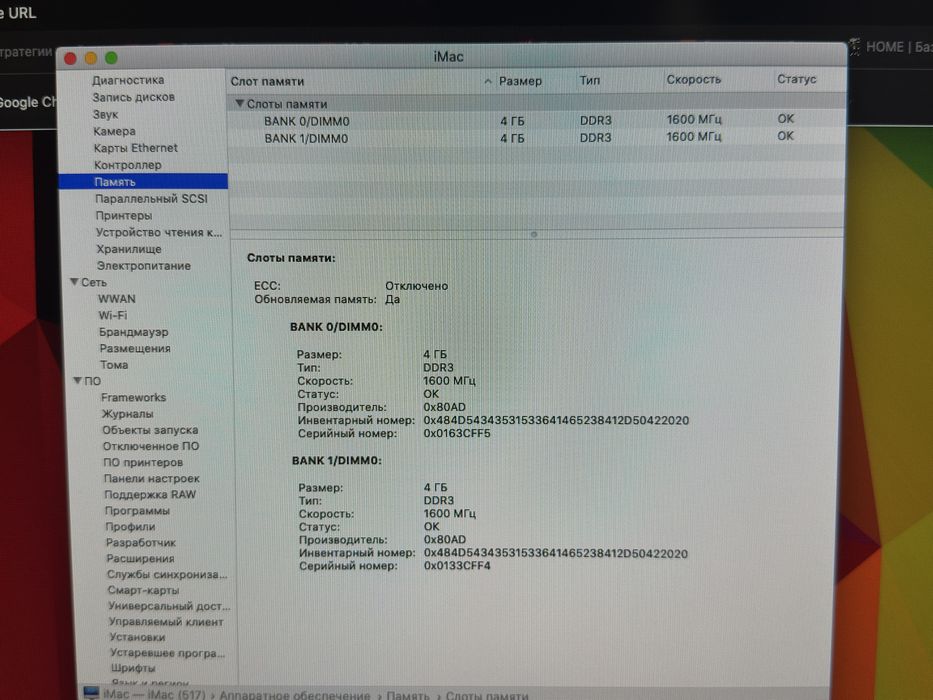Select Карты Ethernet in the sidebar
Viewport: 933px width, 700px height.
point(136,148)
